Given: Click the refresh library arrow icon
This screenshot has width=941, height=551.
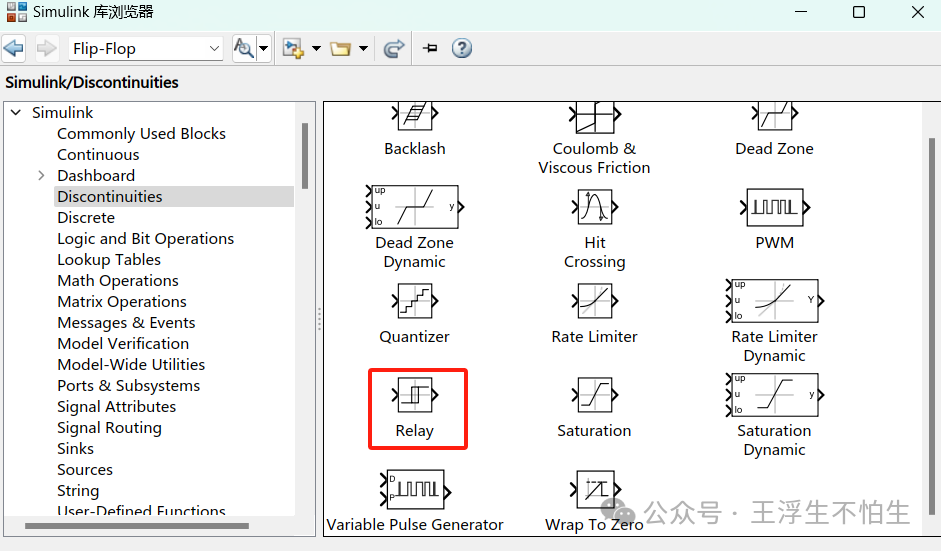Looking at the screenshot, I should 394,49.
